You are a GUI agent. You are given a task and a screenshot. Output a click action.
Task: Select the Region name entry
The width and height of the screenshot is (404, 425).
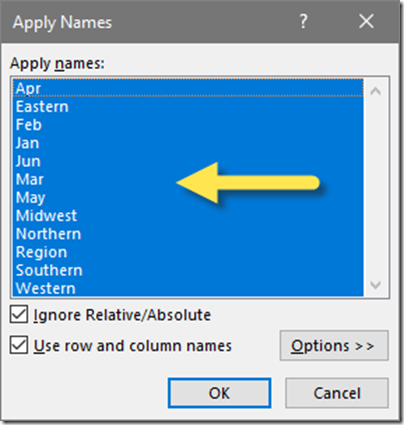click(x=188, y=252)
